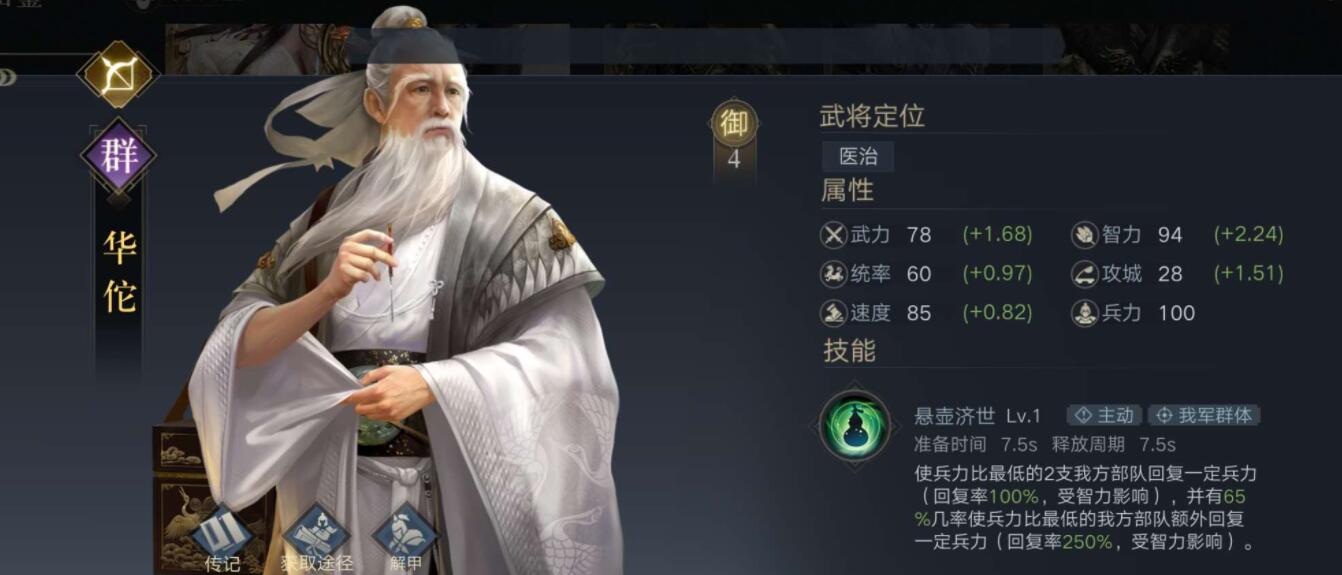1342x575 pixels.
Task: Click the purple 群 faction badge
Action: tap(119, 157)
